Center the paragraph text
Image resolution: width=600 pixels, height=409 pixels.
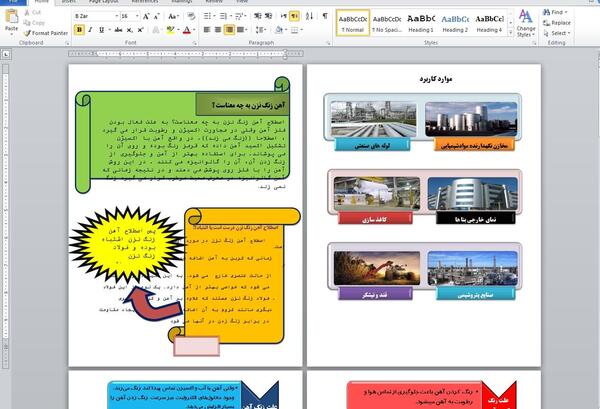click(x=218, y=30)
